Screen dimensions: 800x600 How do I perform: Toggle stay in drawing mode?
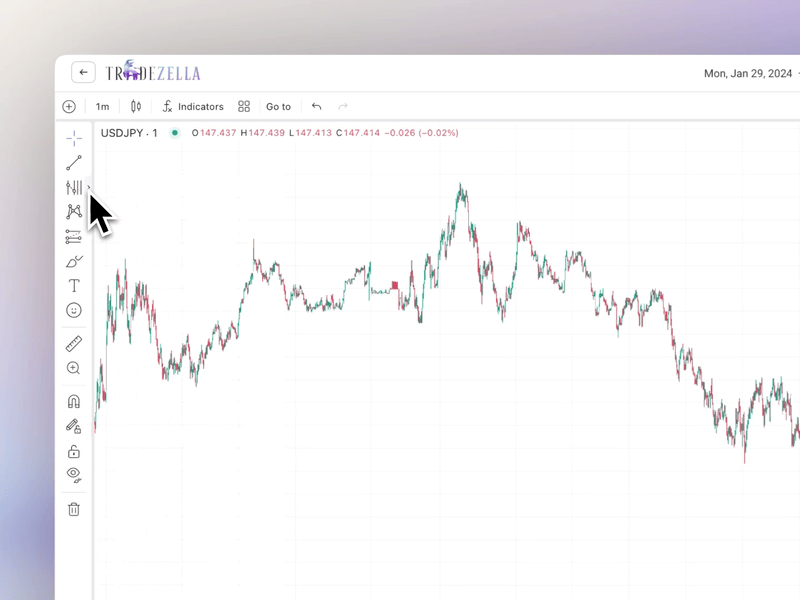[74, 427]
